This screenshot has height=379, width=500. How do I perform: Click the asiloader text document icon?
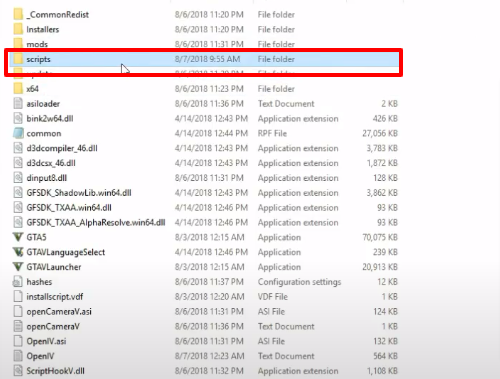tap(18, 104)
